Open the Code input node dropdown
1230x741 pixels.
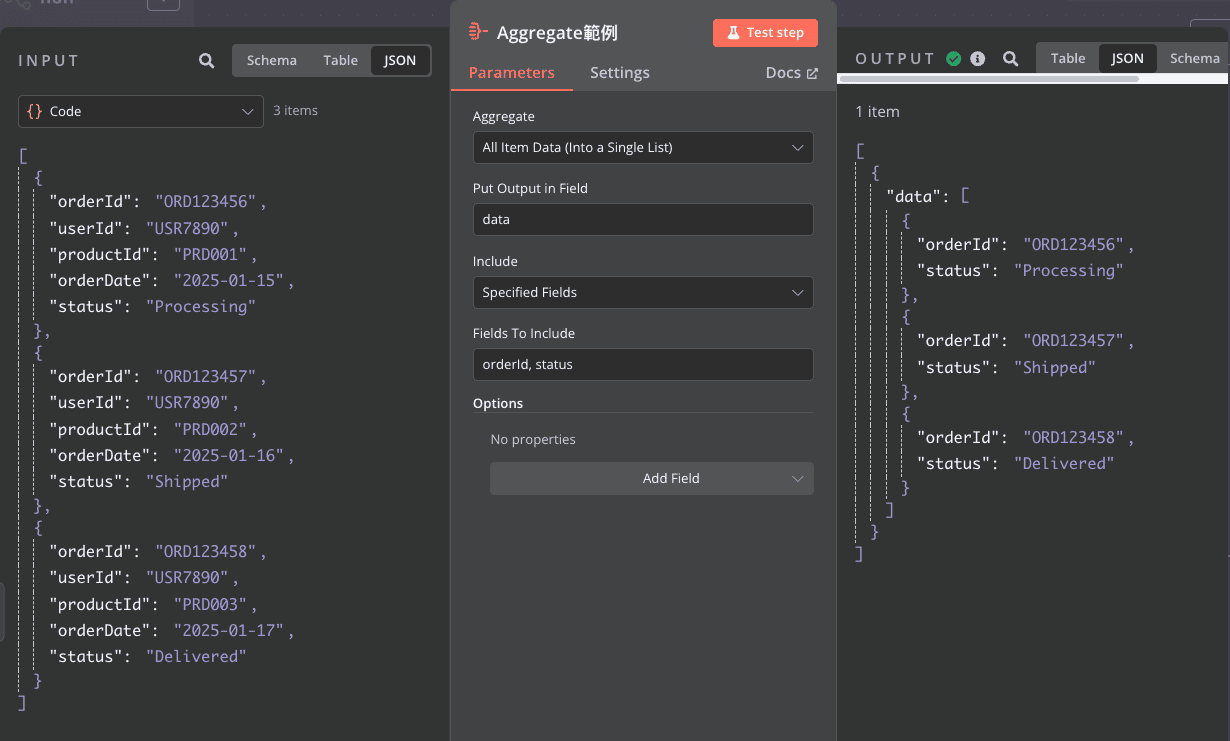141,111
